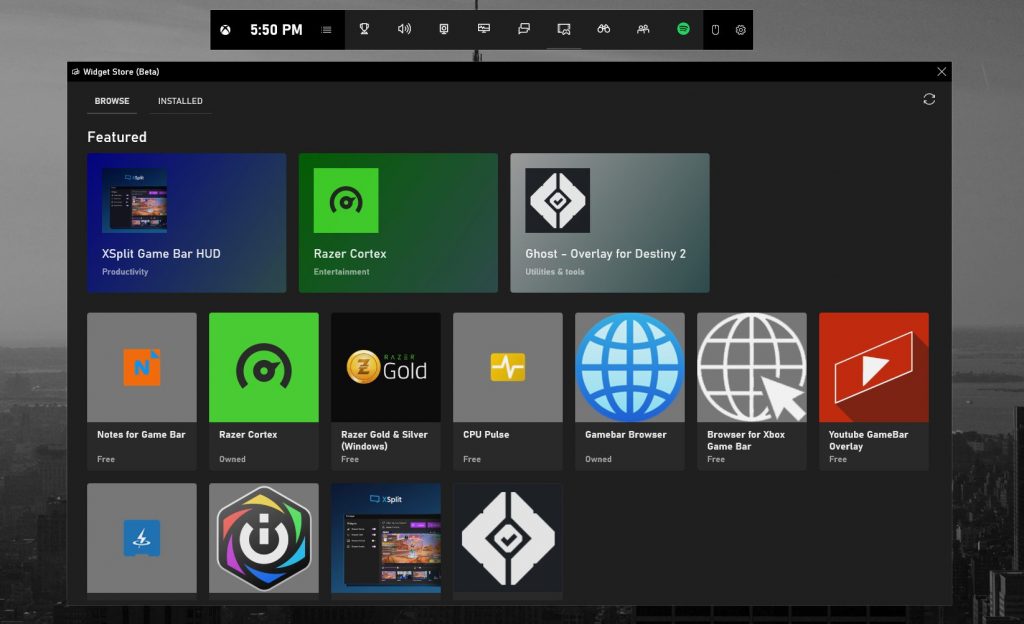Screen dimensions: 1024x624
Task: Open the Performance monitor widget
Action: pos(484,29)
